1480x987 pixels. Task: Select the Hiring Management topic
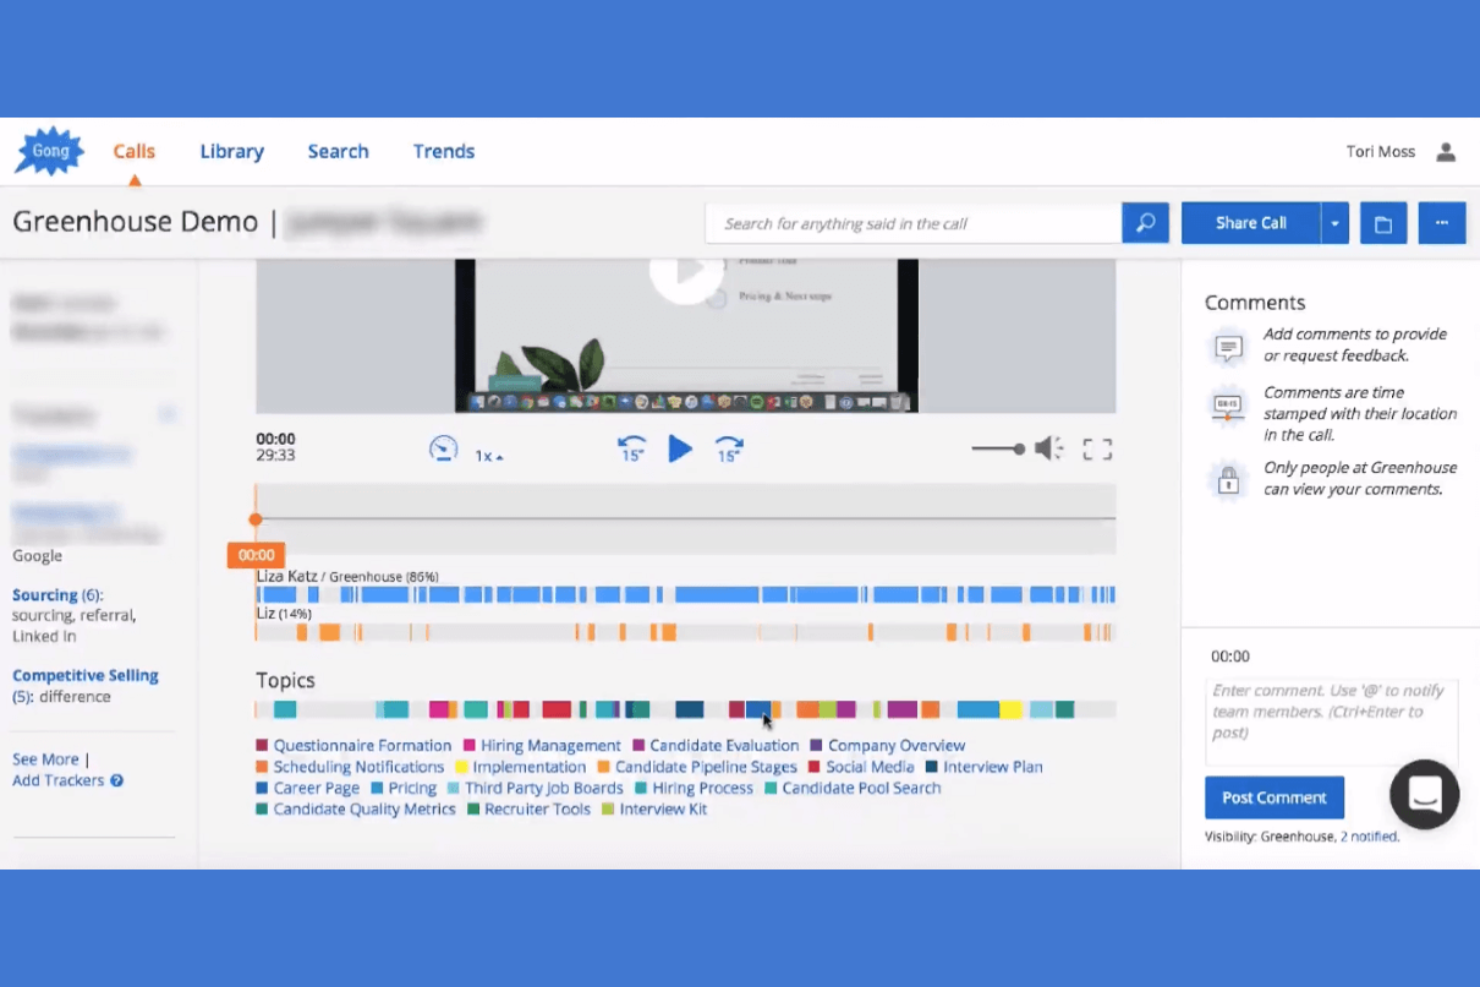[542, 745]
